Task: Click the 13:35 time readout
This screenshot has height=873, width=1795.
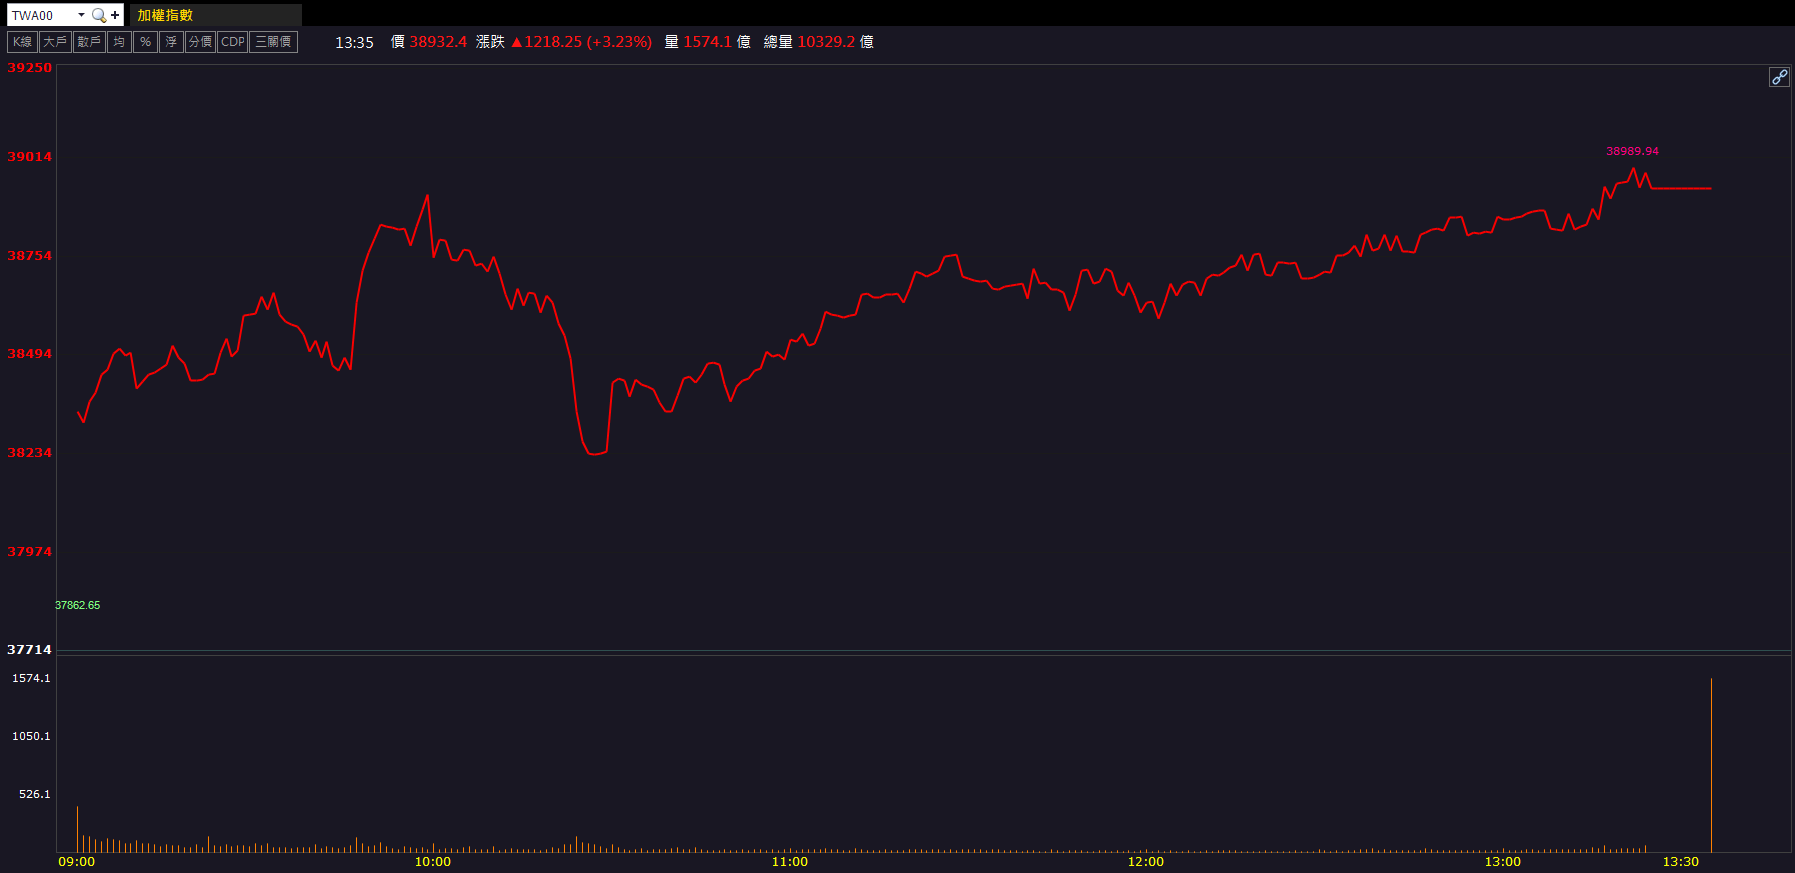Action: pyautogui.click(x=354, y=42)
